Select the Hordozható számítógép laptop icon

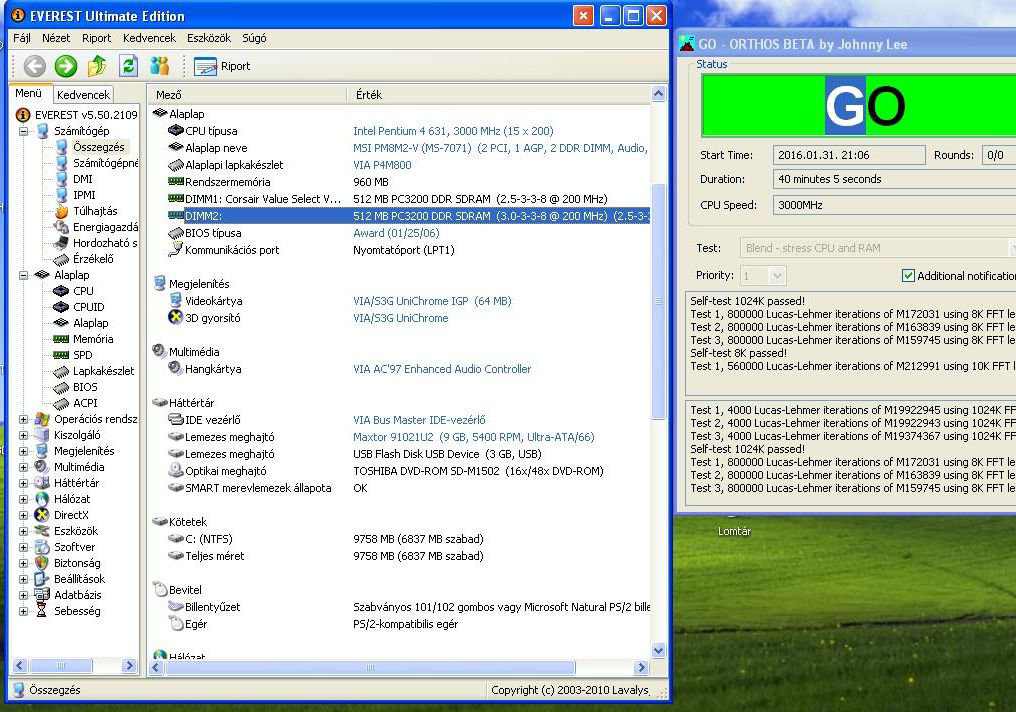(x=62, y=243)
